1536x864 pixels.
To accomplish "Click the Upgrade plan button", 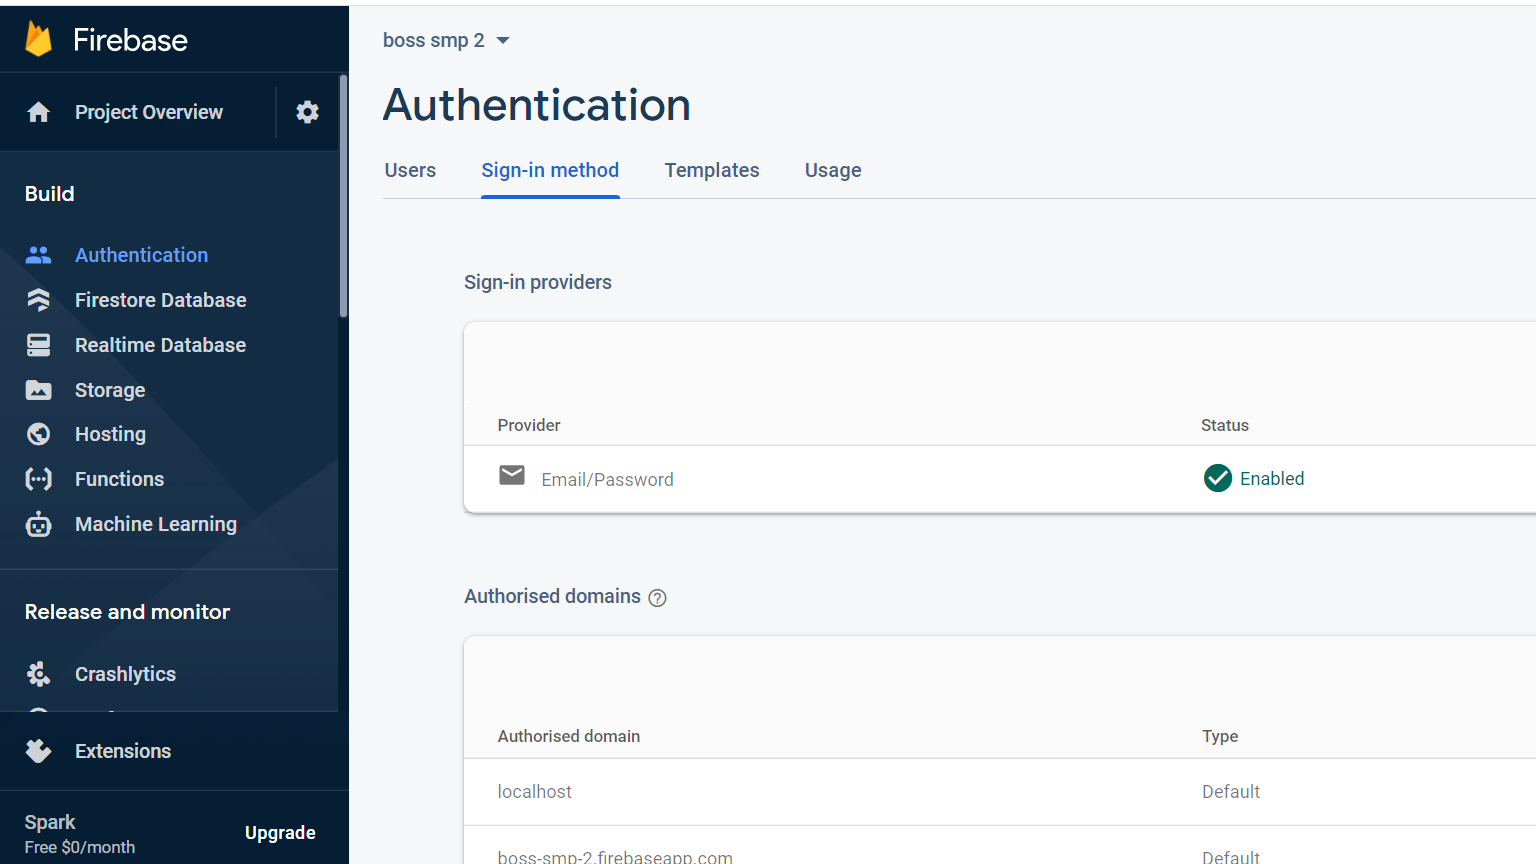I will tap(280, 833).
